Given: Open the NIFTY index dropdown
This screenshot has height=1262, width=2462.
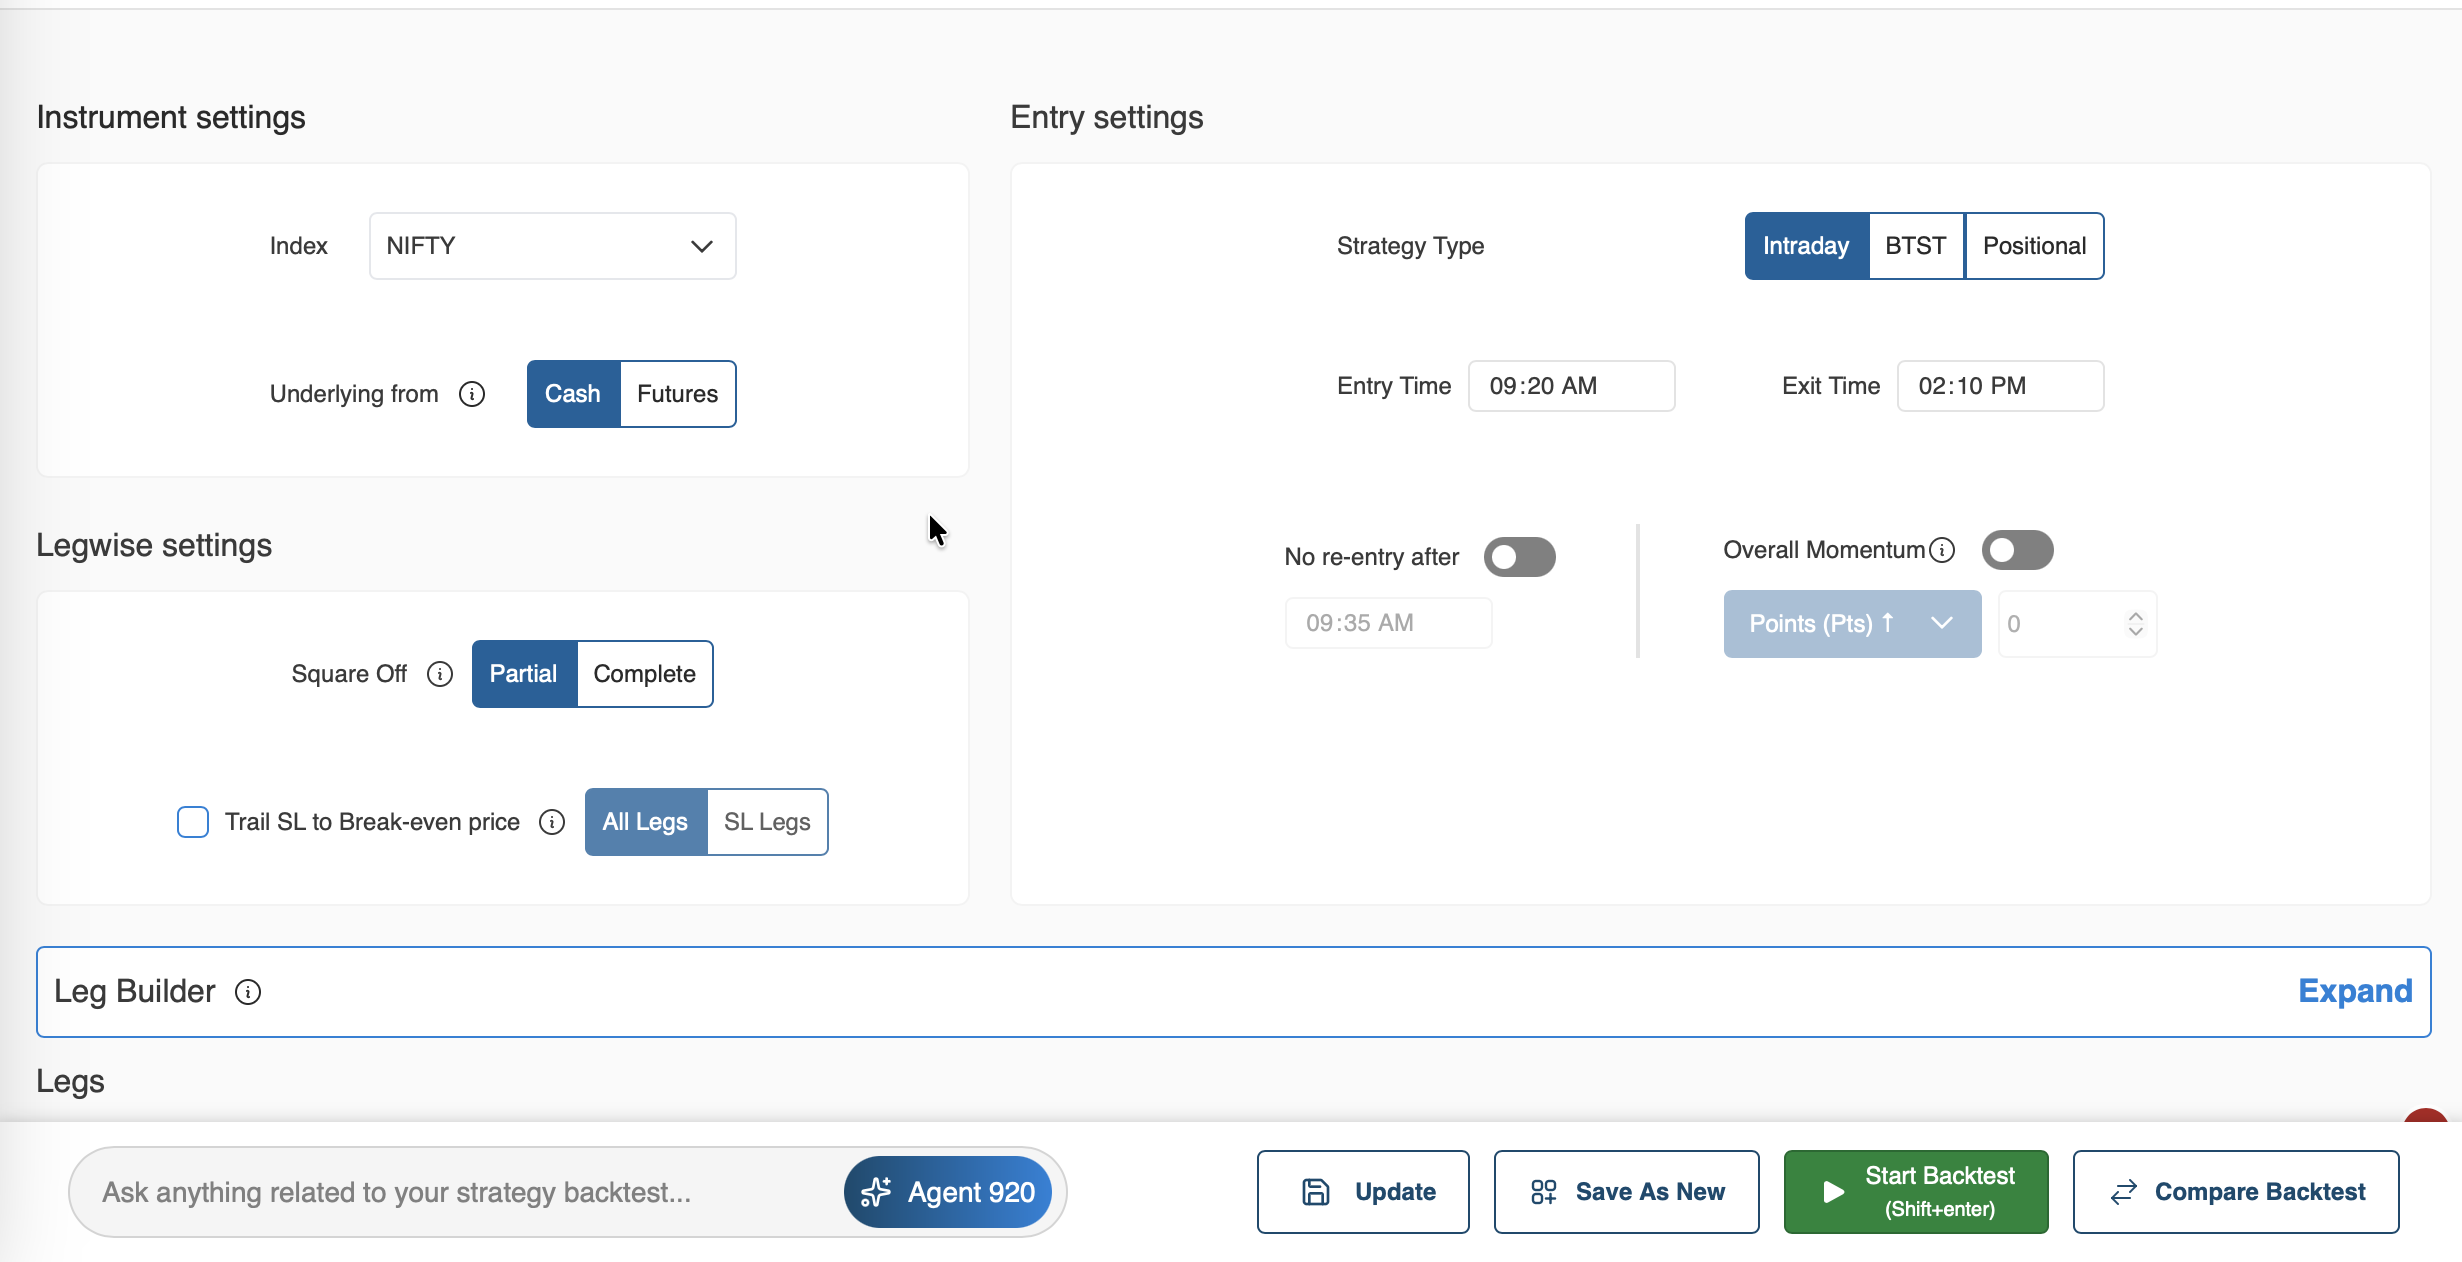Looking at the screenshot, I should 552,246.
